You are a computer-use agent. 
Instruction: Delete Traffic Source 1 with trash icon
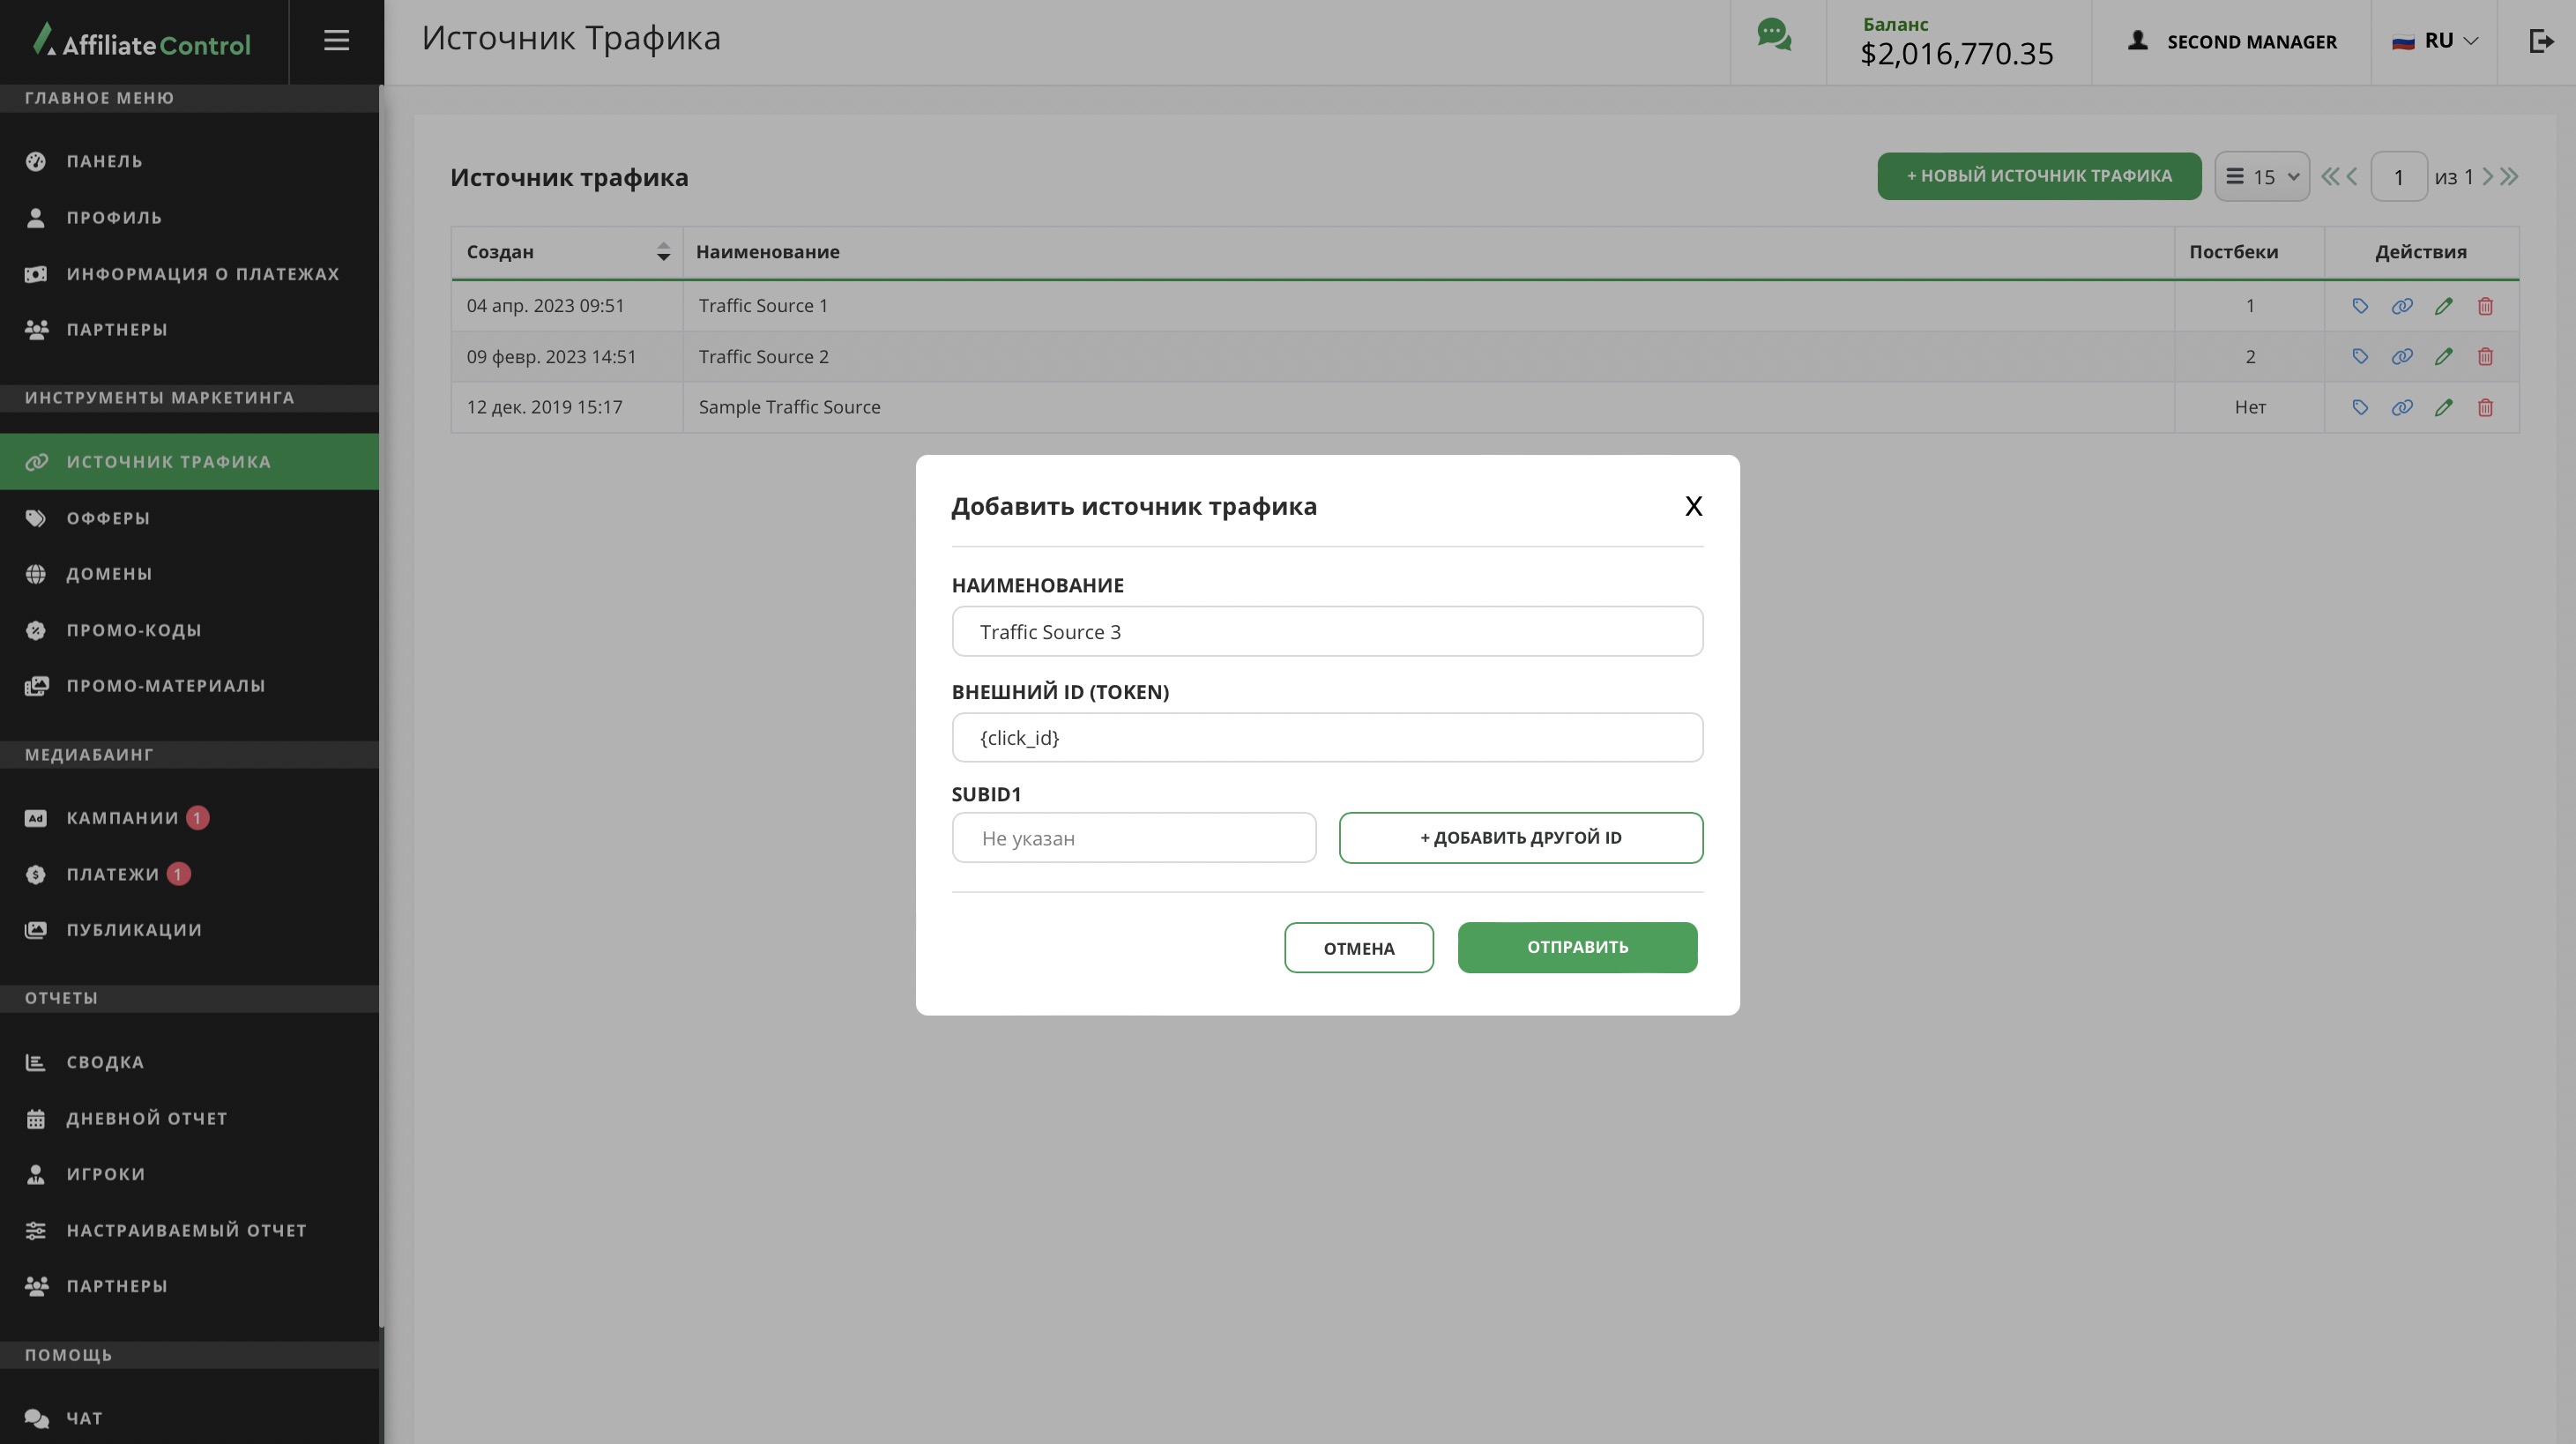(2485, 306)
